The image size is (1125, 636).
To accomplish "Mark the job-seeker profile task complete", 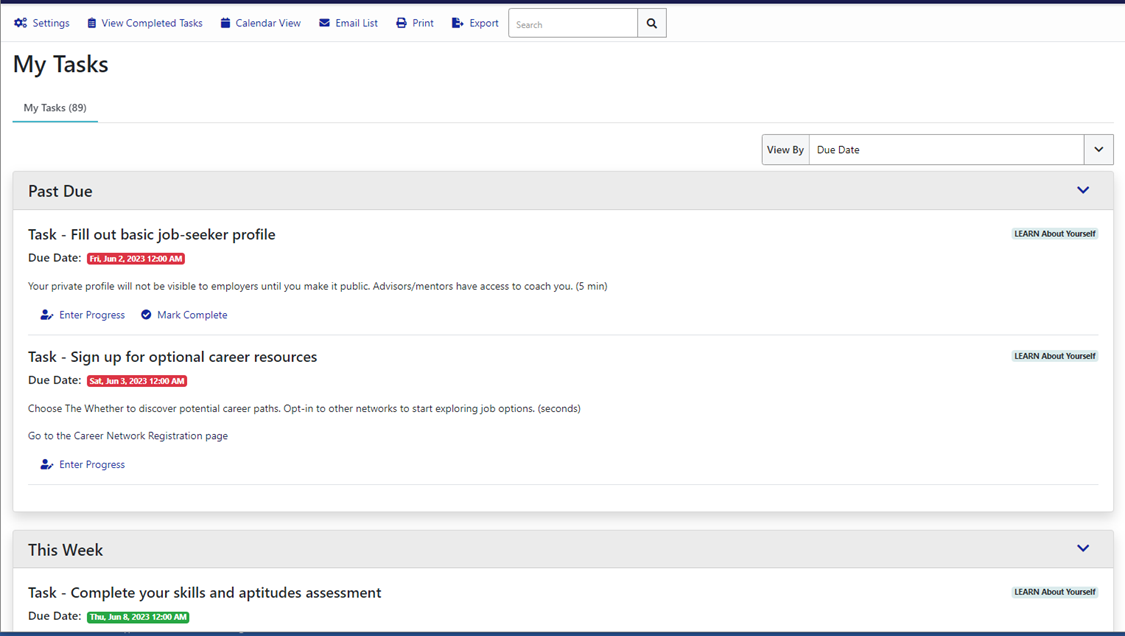I will click(x=192, y=315).
